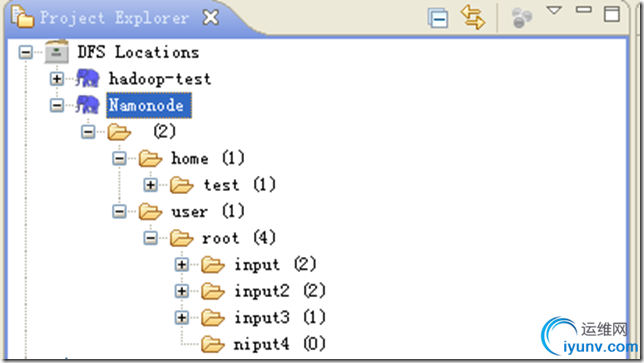Click the Namonode elephant icon
The image size is (644, 363).
point(87,105)
